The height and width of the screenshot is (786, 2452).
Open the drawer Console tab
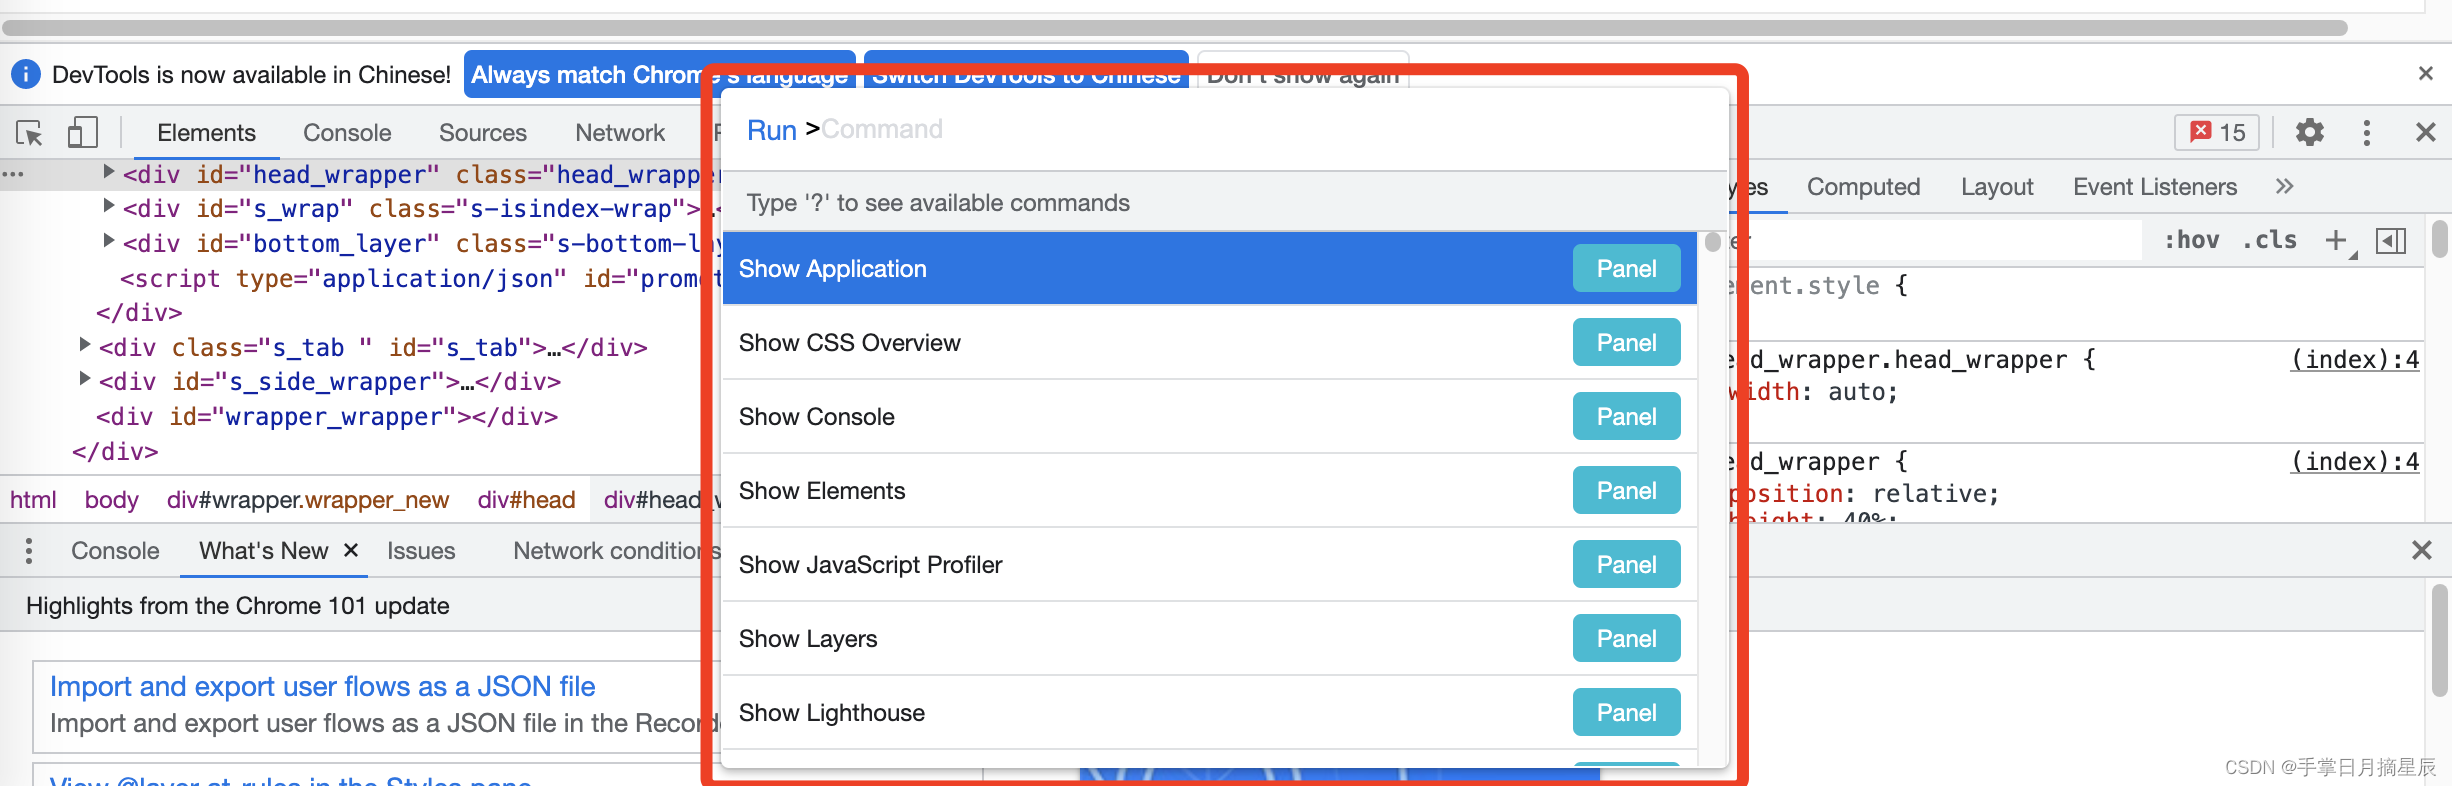[115, 550]
